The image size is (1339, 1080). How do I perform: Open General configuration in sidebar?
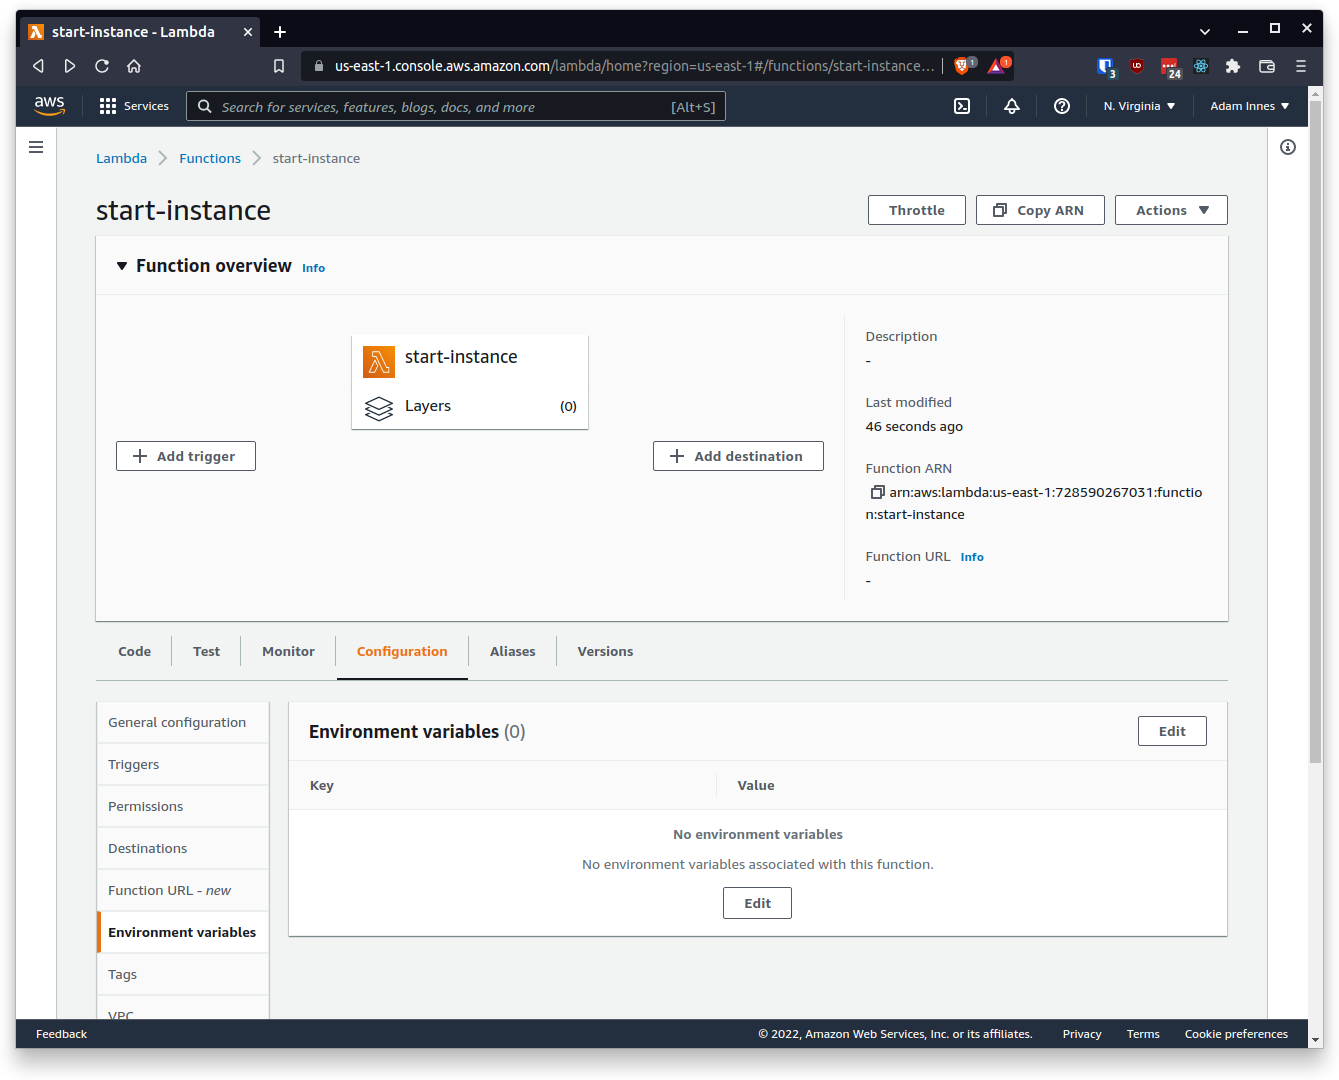183,722
